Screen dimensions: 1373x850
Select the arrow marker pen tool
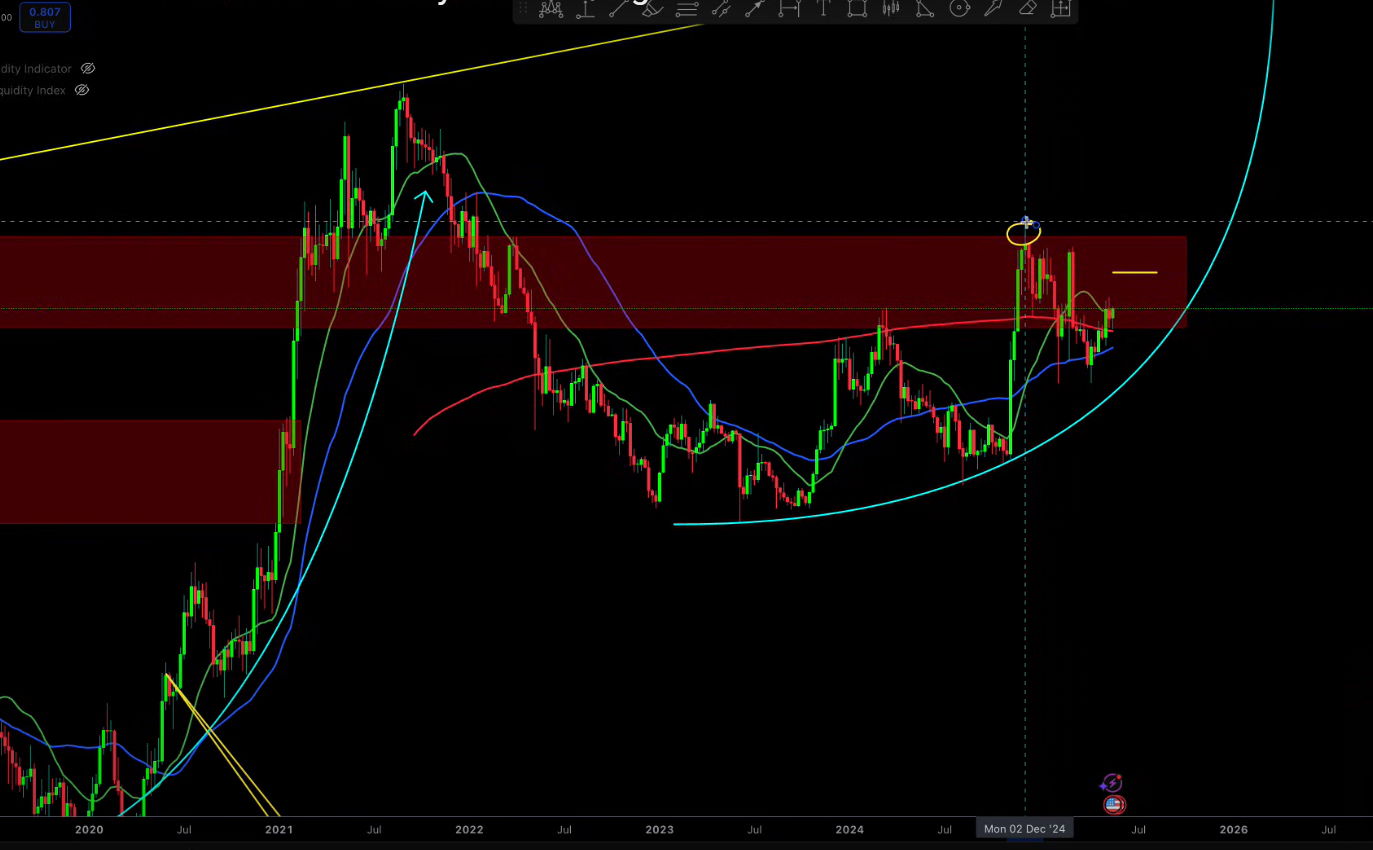[x=992, y=9]
